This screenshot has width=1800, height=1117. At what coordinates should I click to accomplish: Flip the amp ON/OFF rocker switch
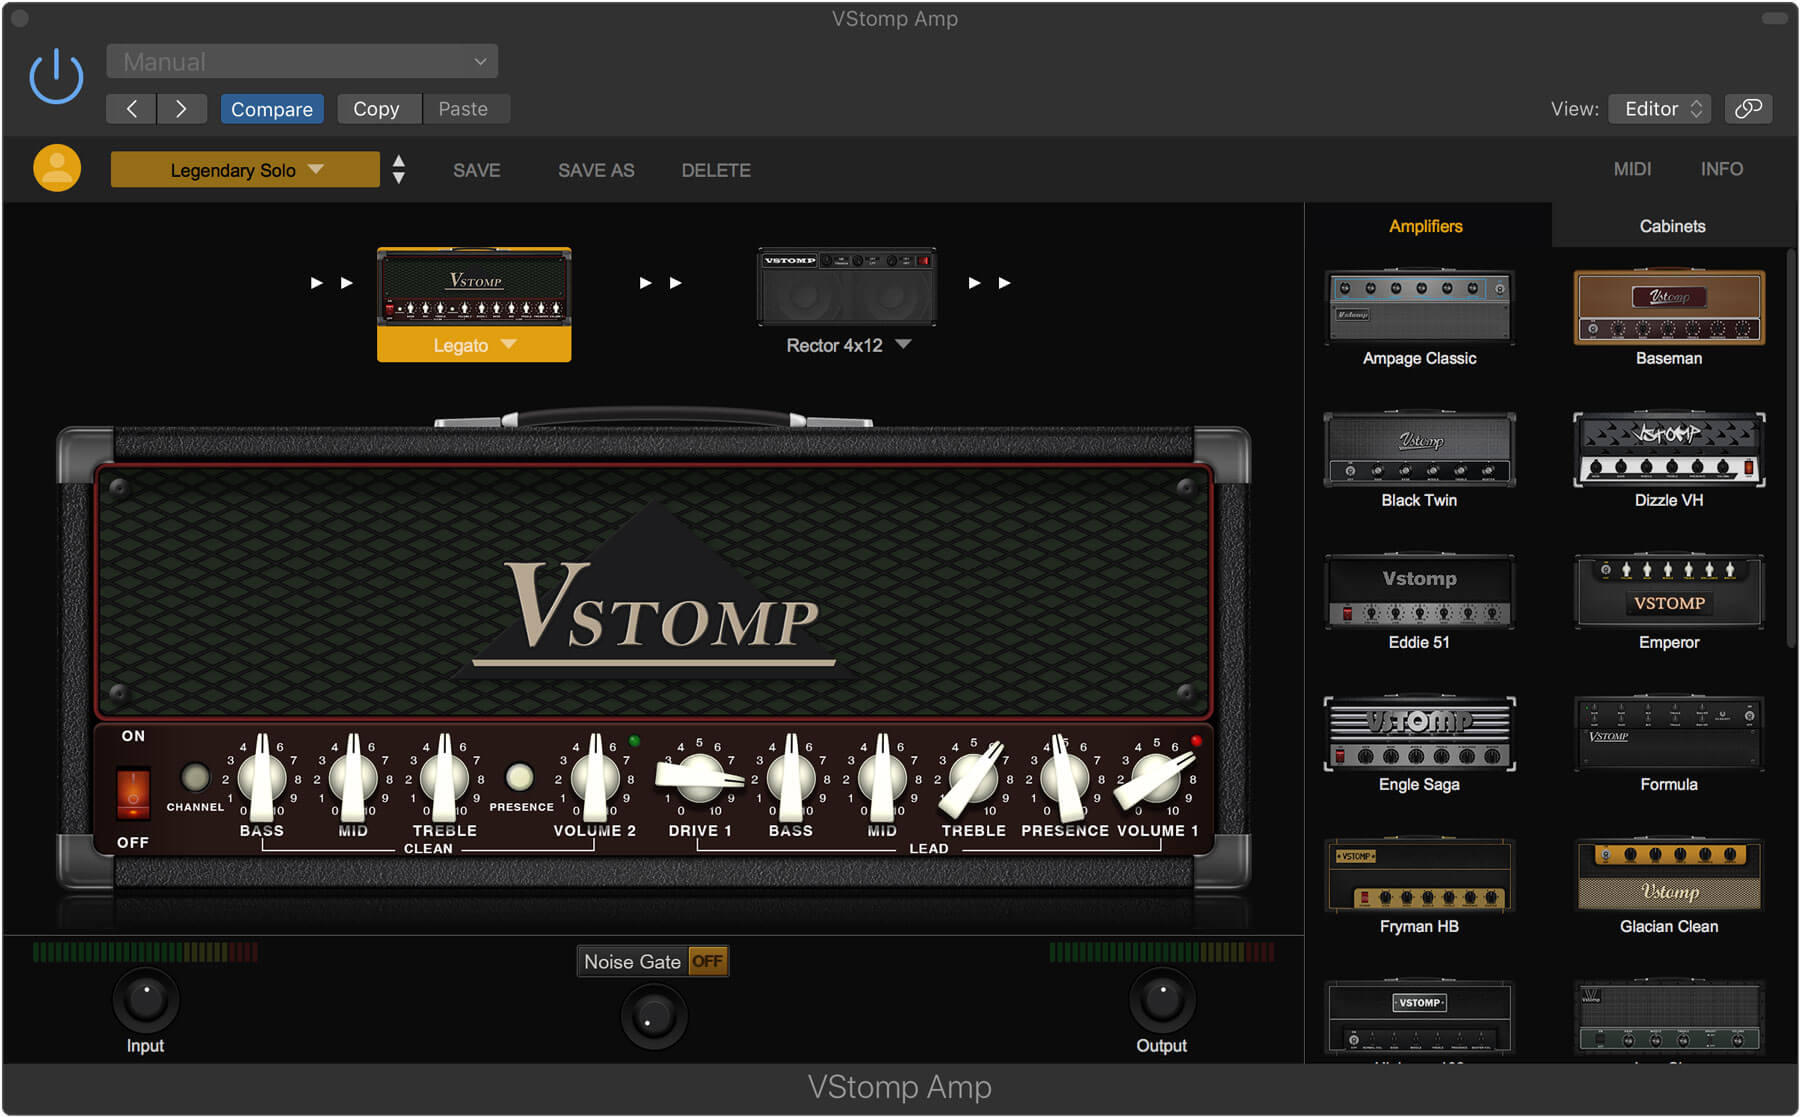pos(133,792)
